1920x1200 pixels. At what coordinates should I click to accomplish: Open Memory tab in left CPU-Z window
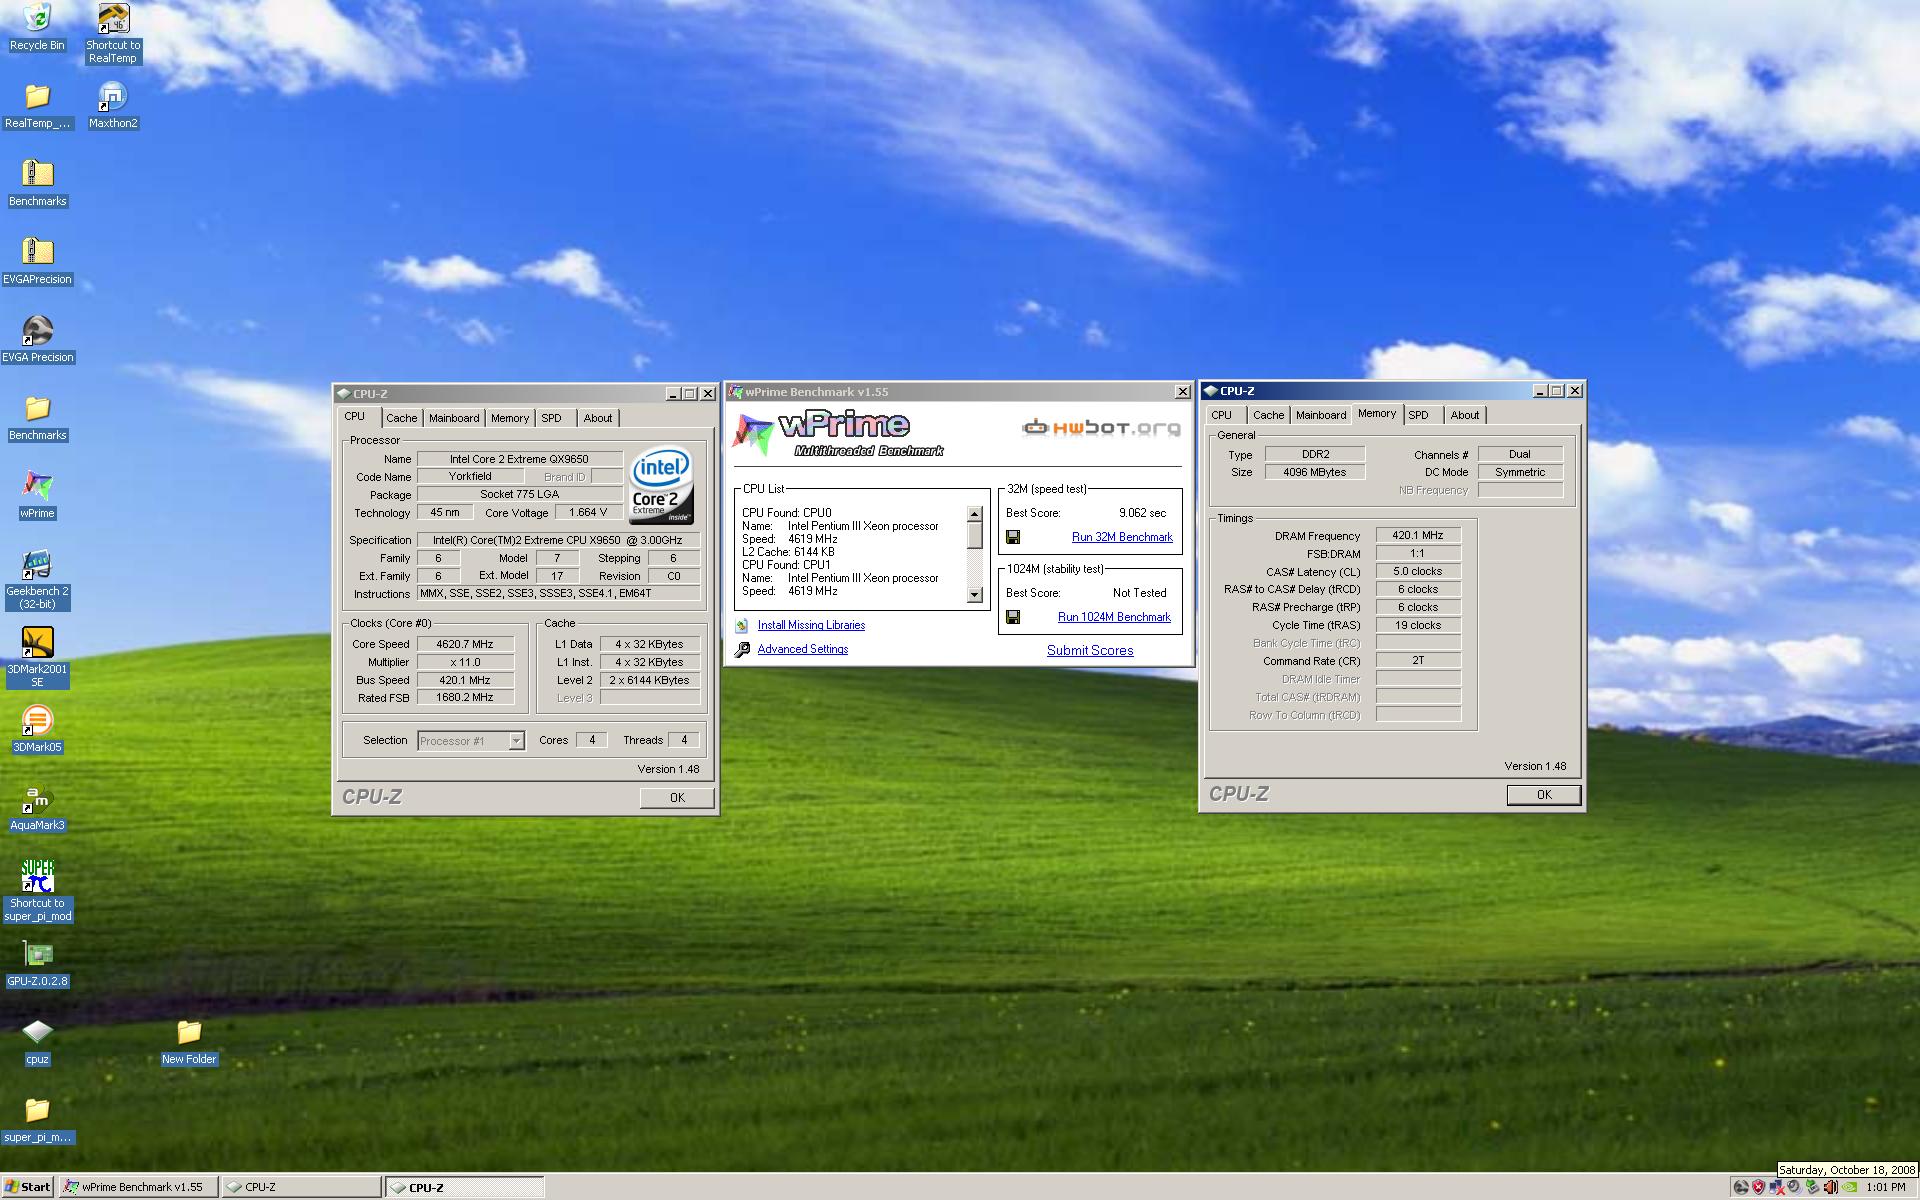pos(510,418)
